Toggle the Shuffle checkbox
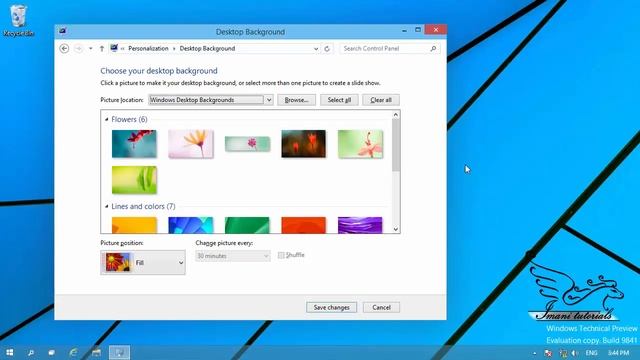Image resolution: width=640 pixels, height=360 pixels. pos(281,255)
